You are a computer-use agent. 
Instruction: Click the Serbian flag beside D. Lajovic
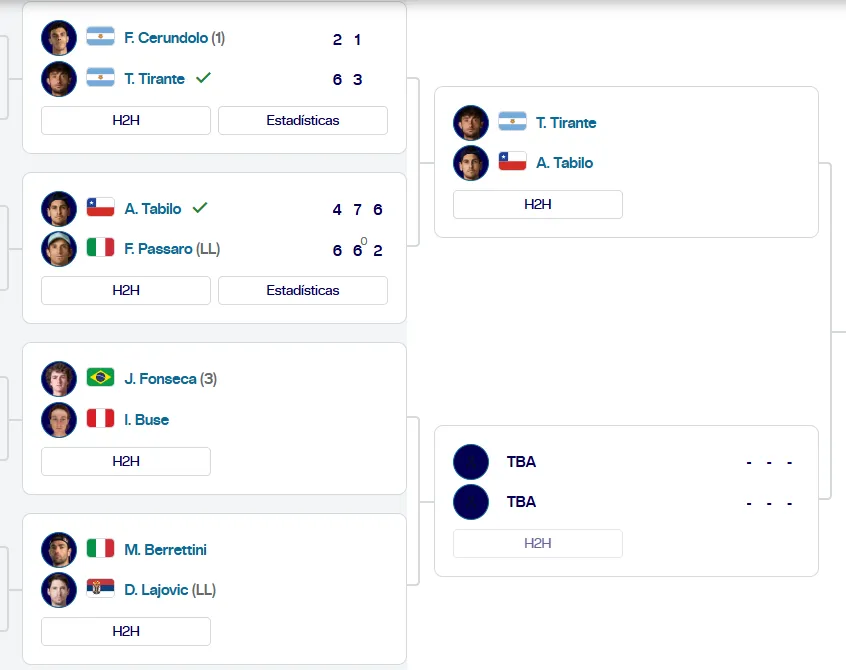(x=100, y=590)
